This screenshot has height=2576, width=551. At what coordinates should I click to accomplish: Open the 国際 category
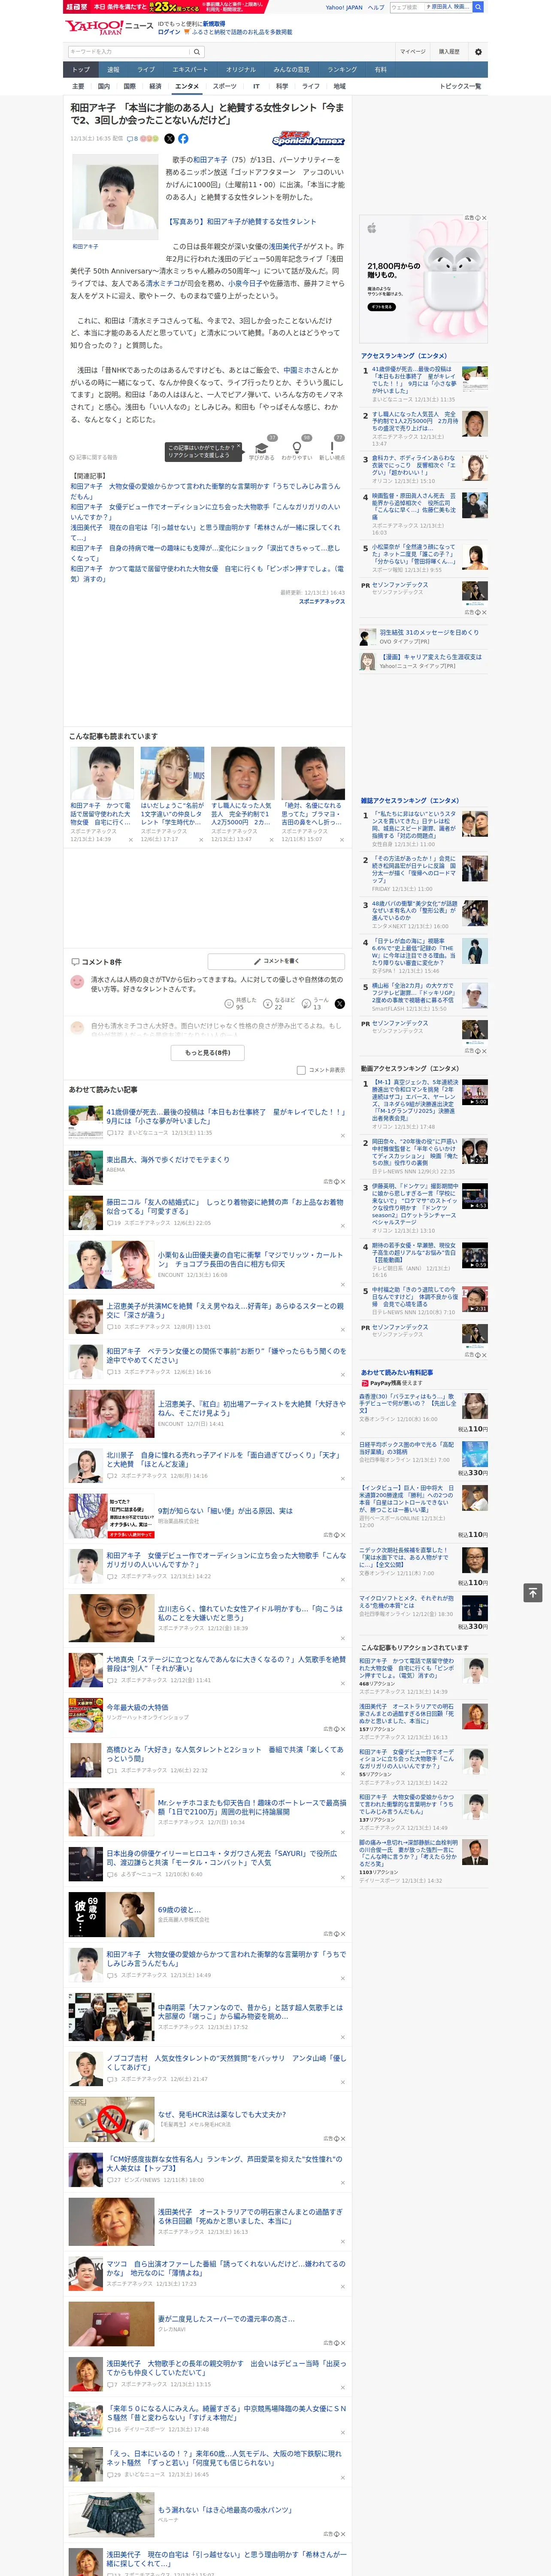(129, 86)
